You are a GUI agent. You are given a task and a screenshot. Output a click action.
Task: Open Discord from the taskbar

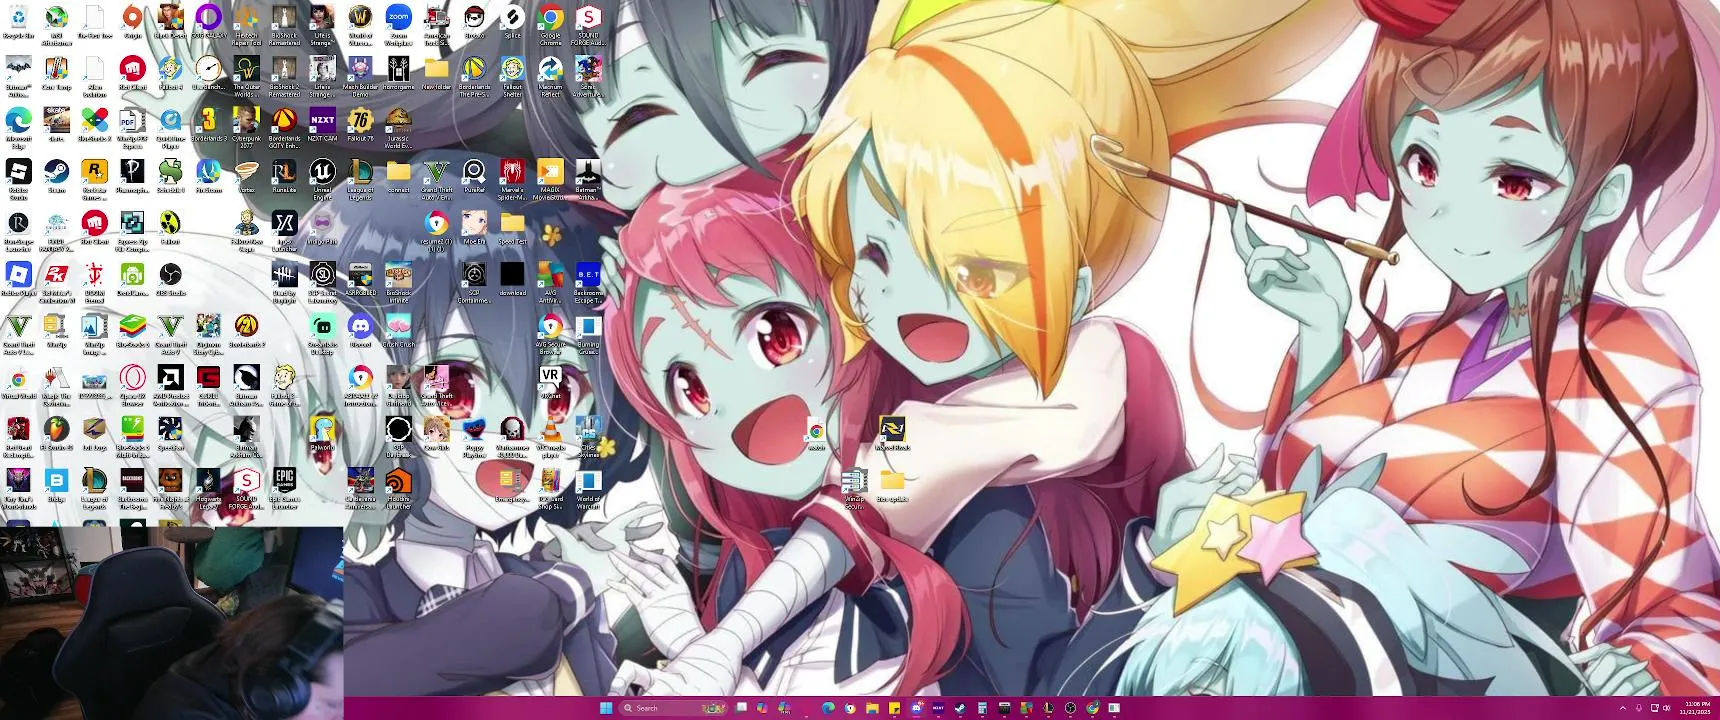(916, 708)
